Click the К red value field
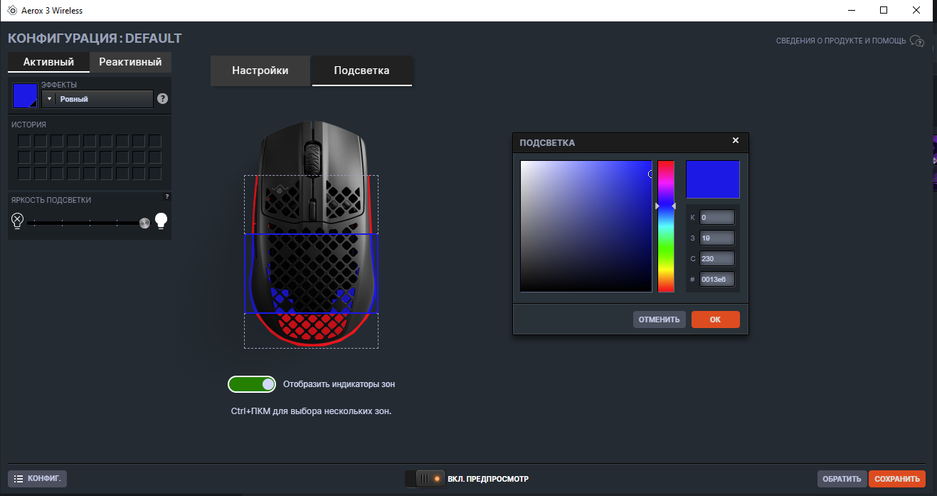Screen dimensions: 937x496 coord(716,218)
